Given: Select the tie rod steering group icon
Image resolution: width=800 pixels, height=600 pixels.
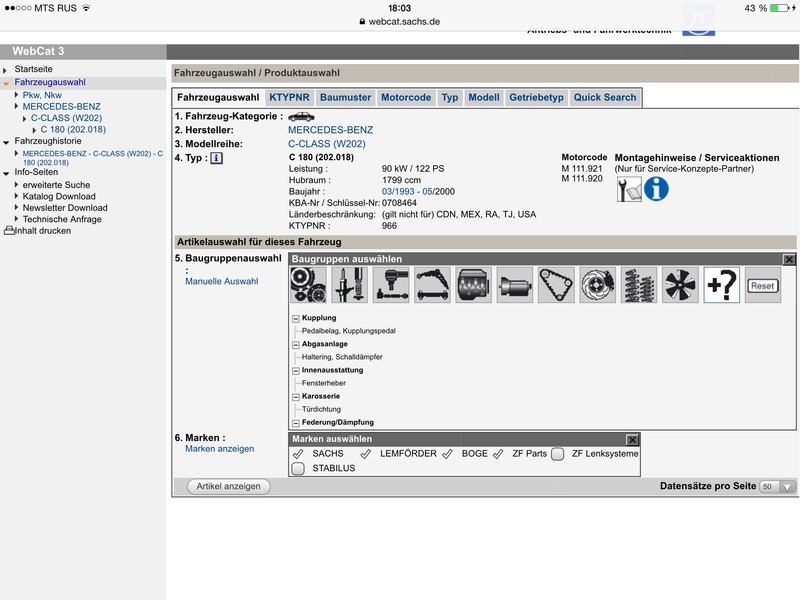Looking at the screenshot, I should [x=391, y=285].
